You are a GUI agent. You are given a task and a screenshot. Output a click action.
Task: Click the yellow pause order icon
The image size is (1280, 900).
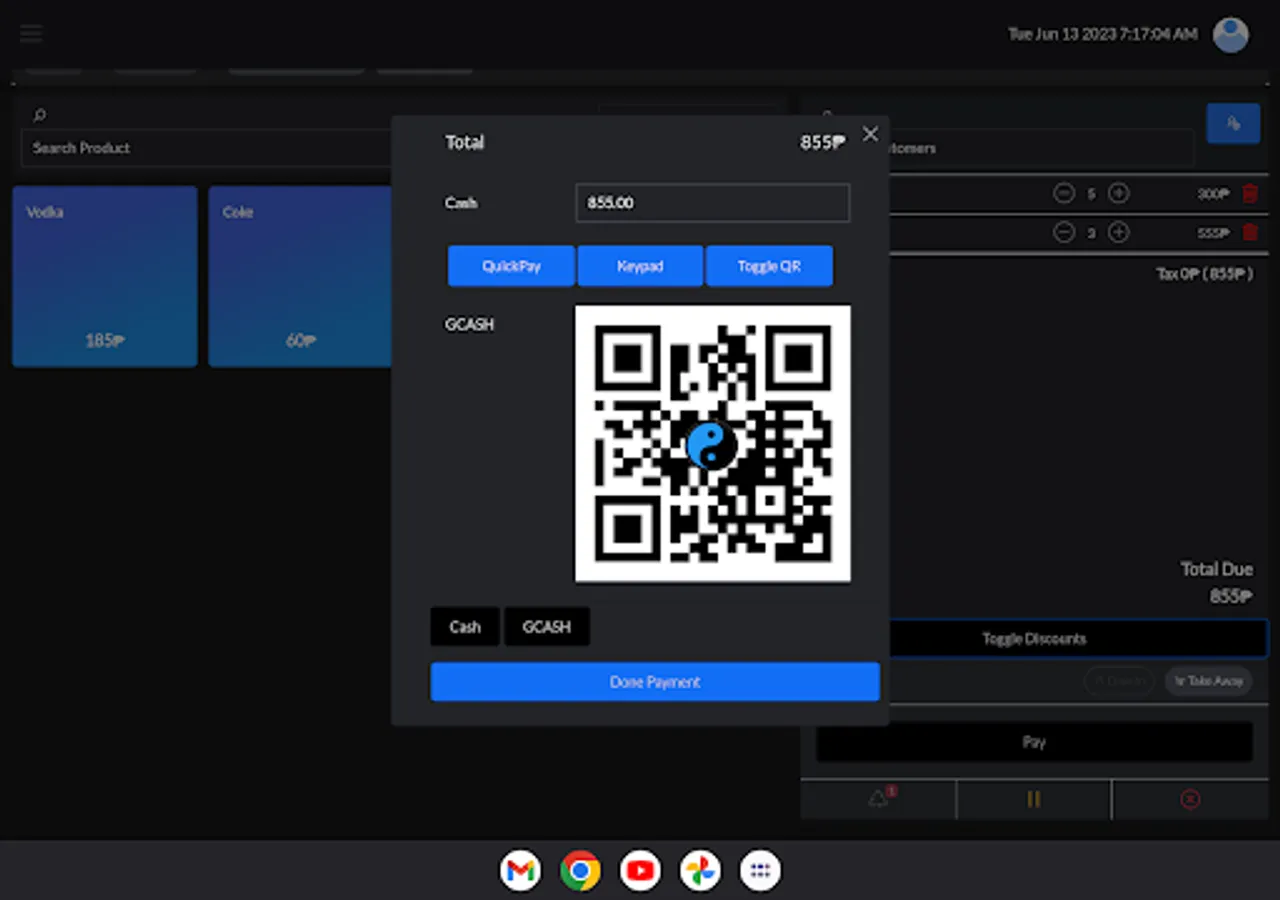(x=1034, y=799)
